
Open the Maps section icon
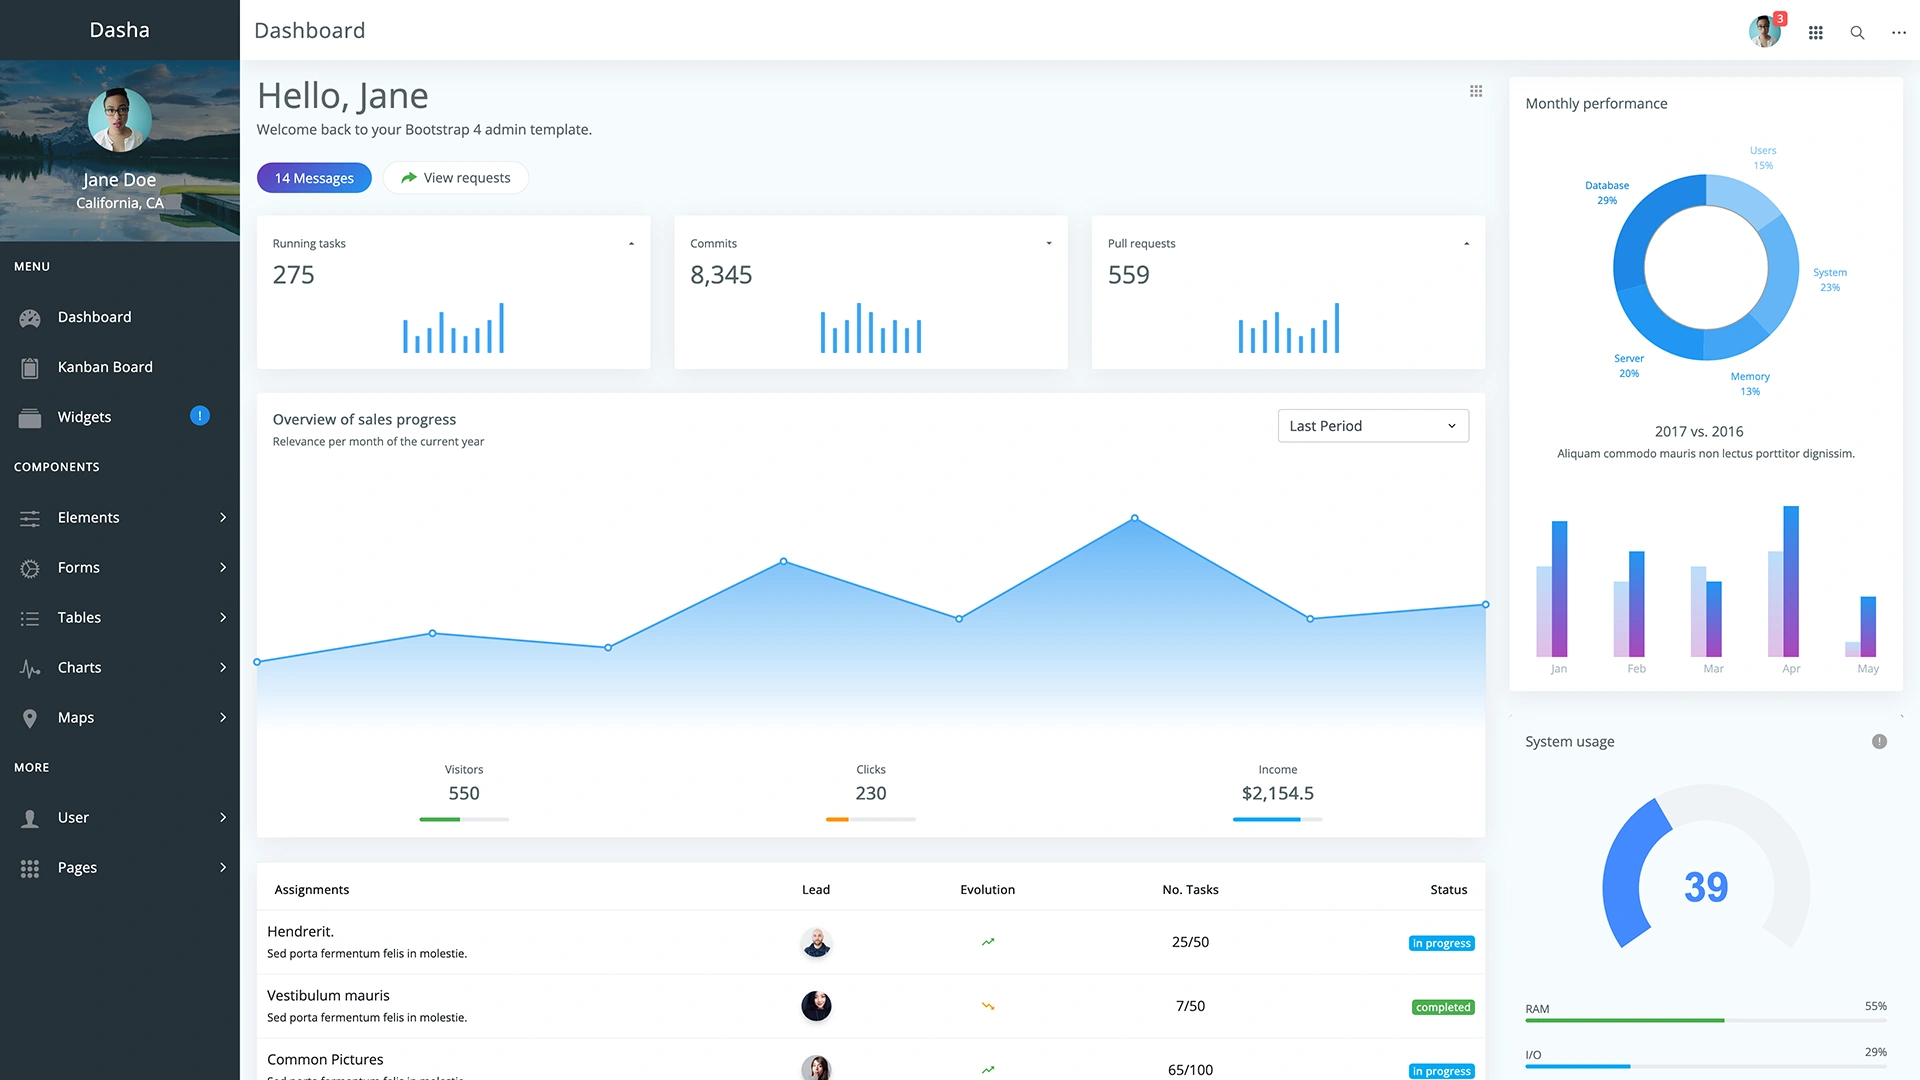pyautogui.click(x=30, y=717)
